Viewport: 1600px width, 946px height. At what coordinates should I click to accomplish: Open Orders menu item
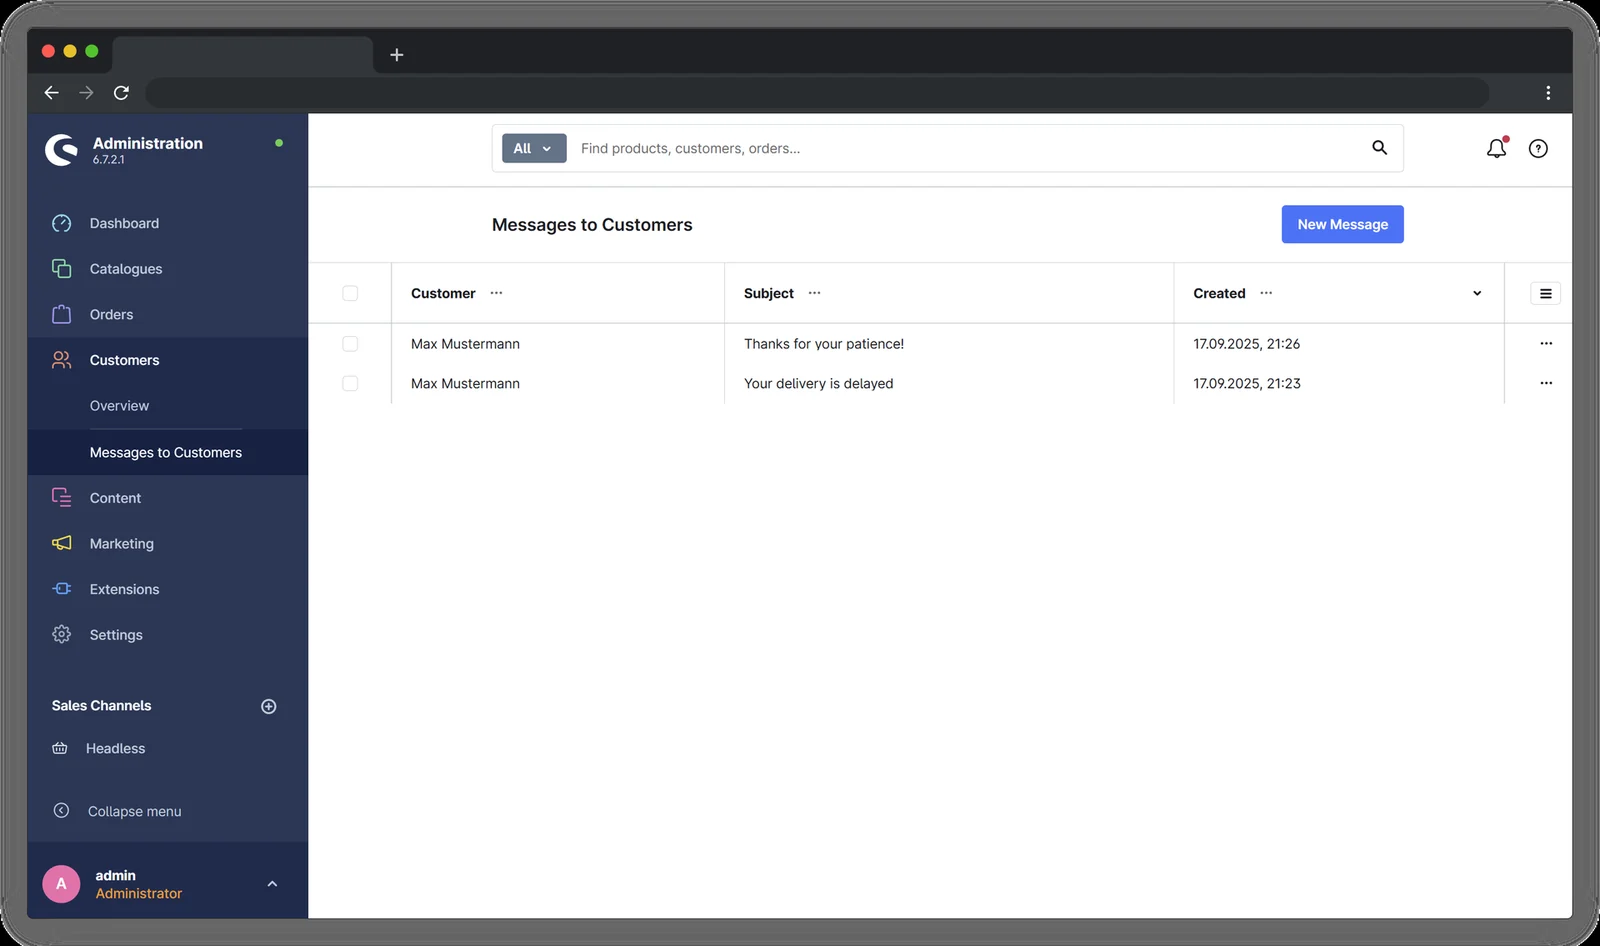click(x=111, y=314)
